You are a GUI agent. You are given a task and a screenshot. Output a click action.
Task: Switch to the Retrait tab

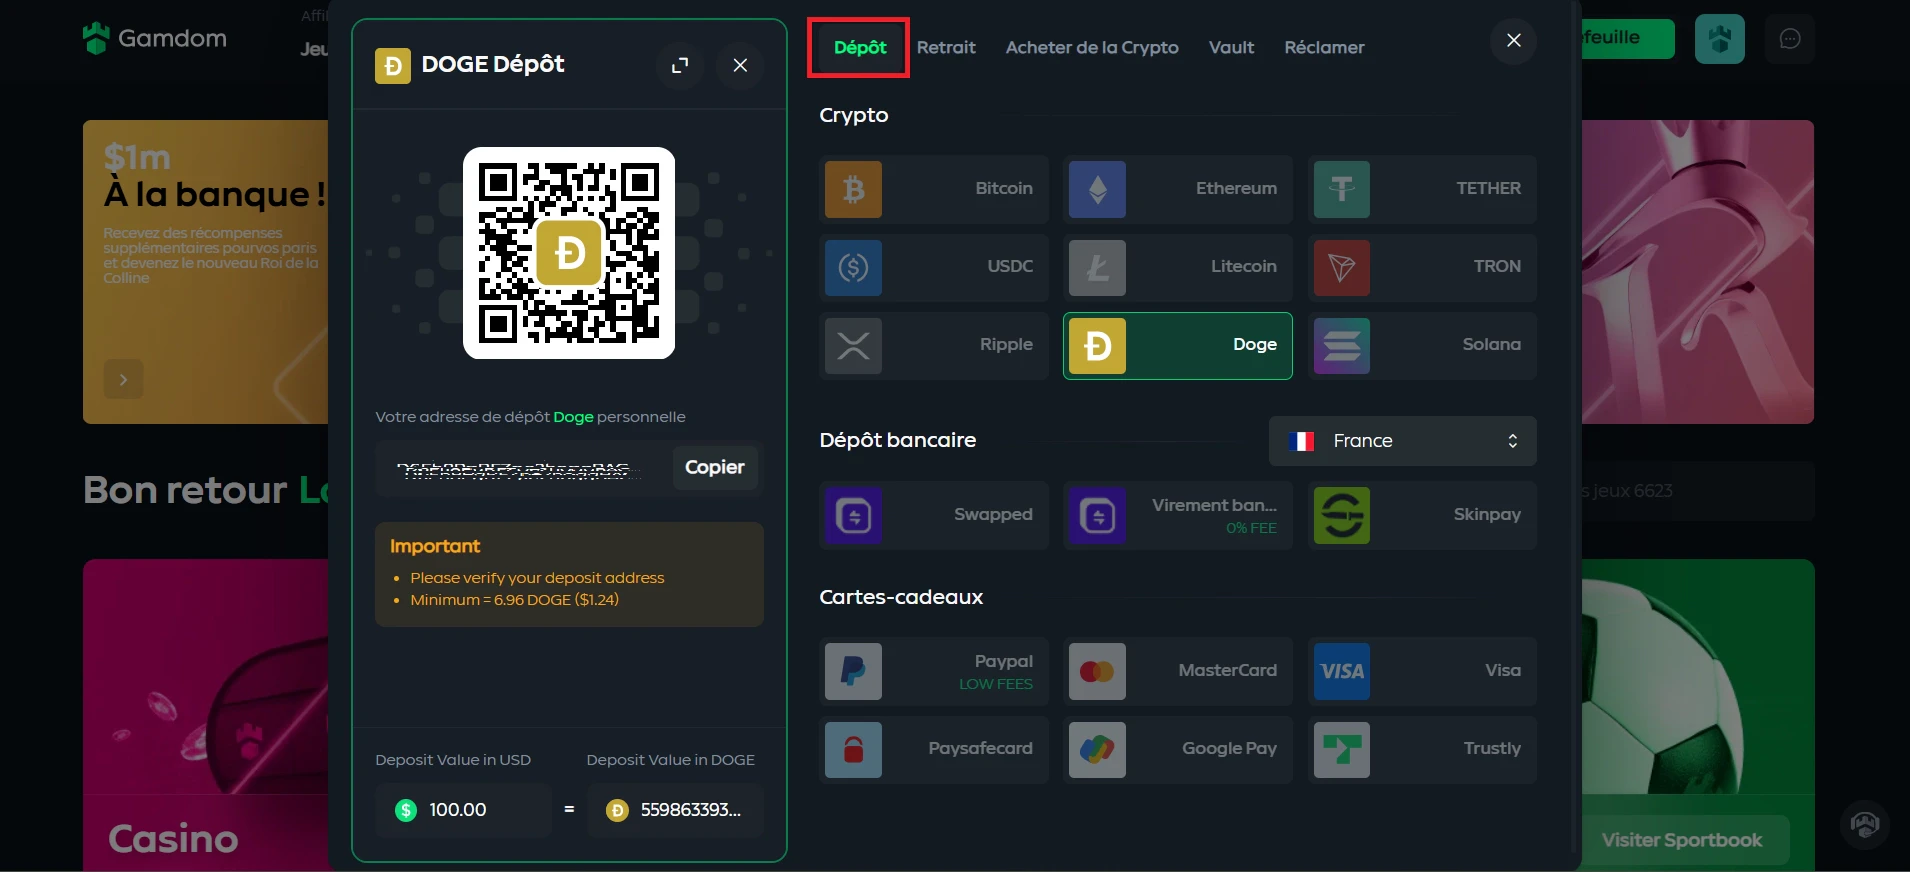point(946,48)
